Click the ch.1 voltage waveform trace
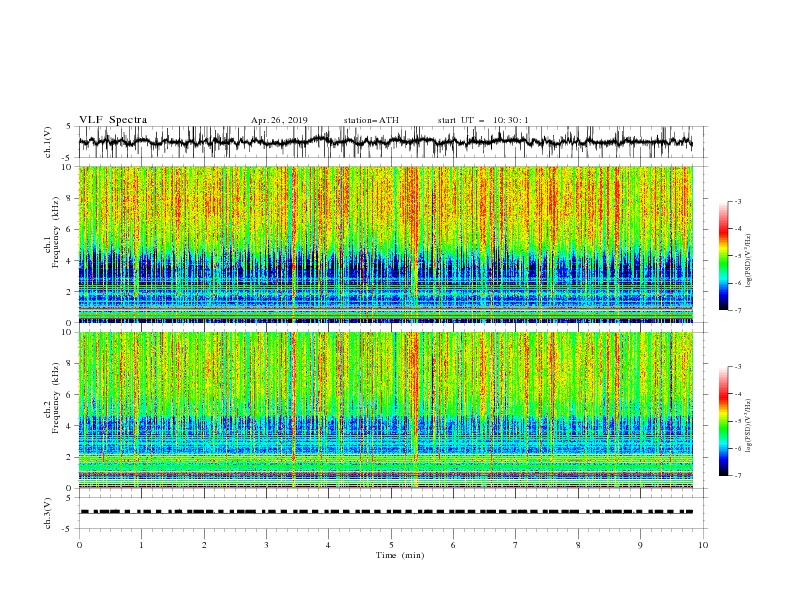Screen dimensions: 792x612 385,142
